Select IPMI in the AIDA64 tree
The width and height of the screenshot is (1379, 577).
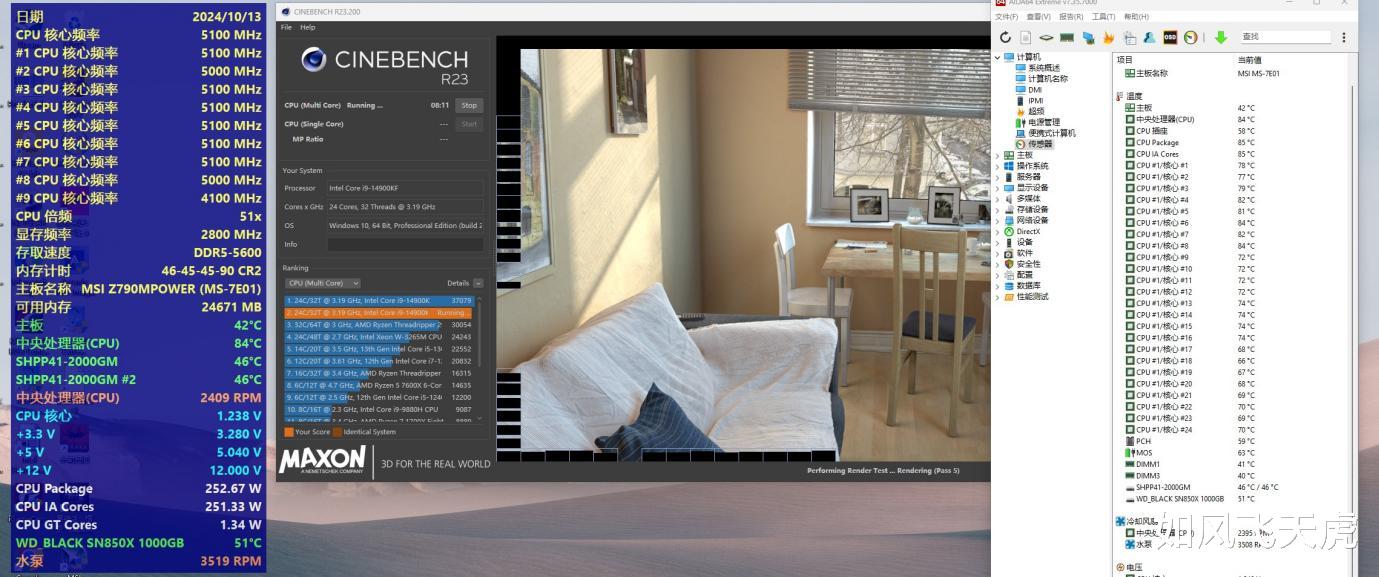(1036, 100)
